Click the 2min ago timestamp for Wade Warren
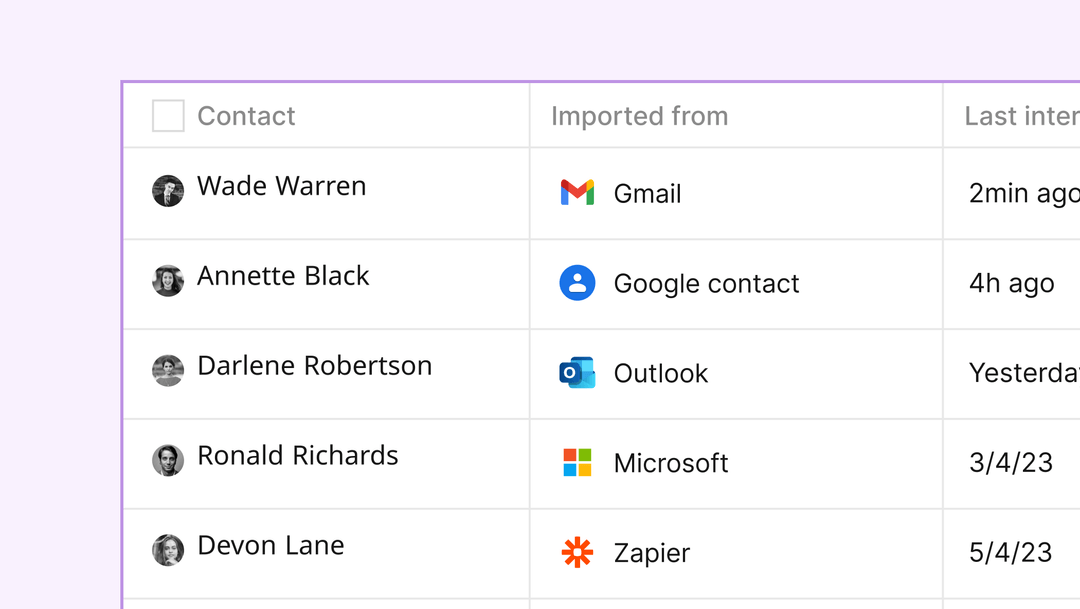This screenshot has width=1080, height=609. (1018, 193)
